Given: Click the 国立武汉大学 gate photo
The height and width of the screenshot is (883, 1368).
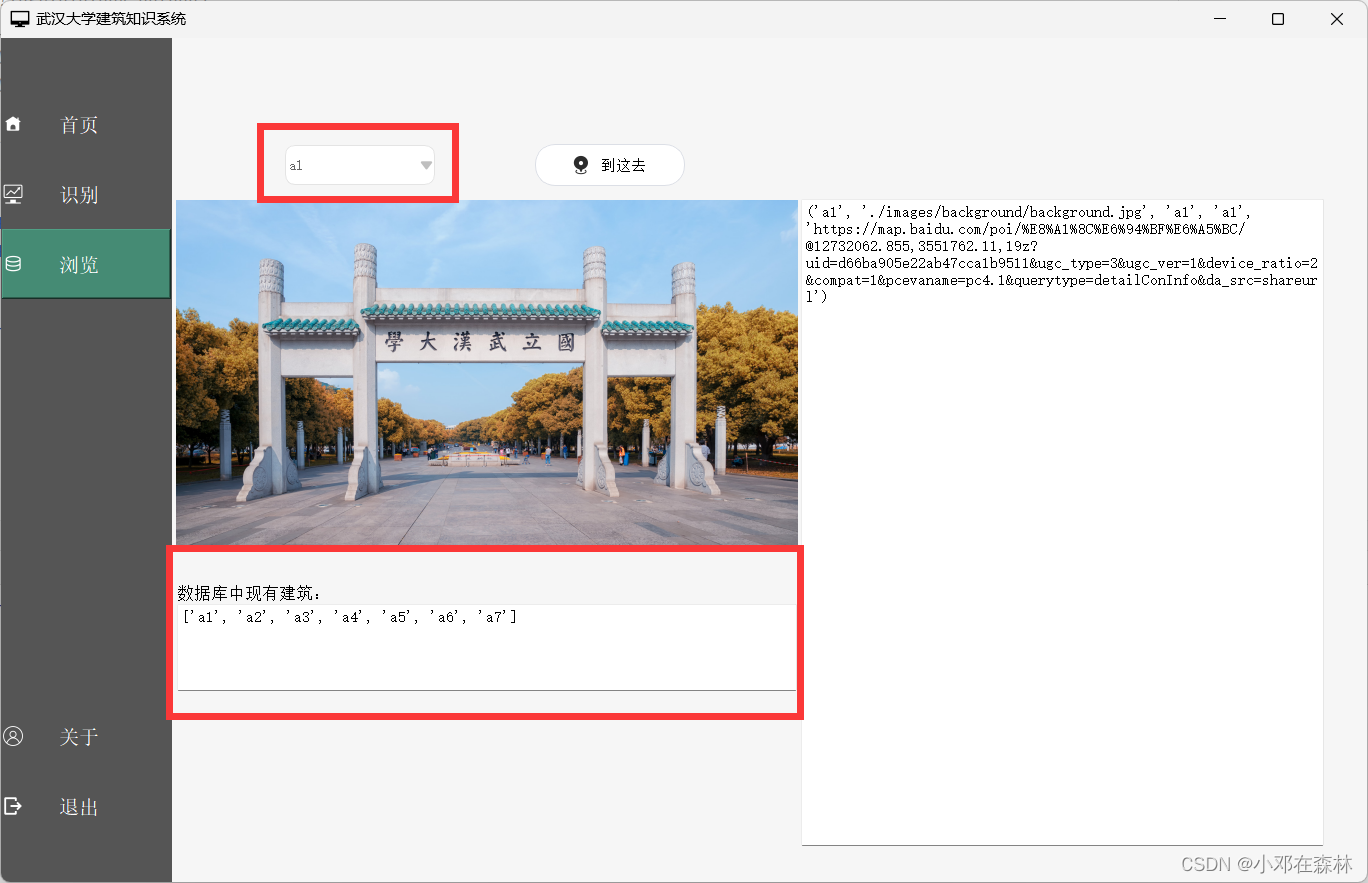Looking at the screenshot, I should (487, 372).
